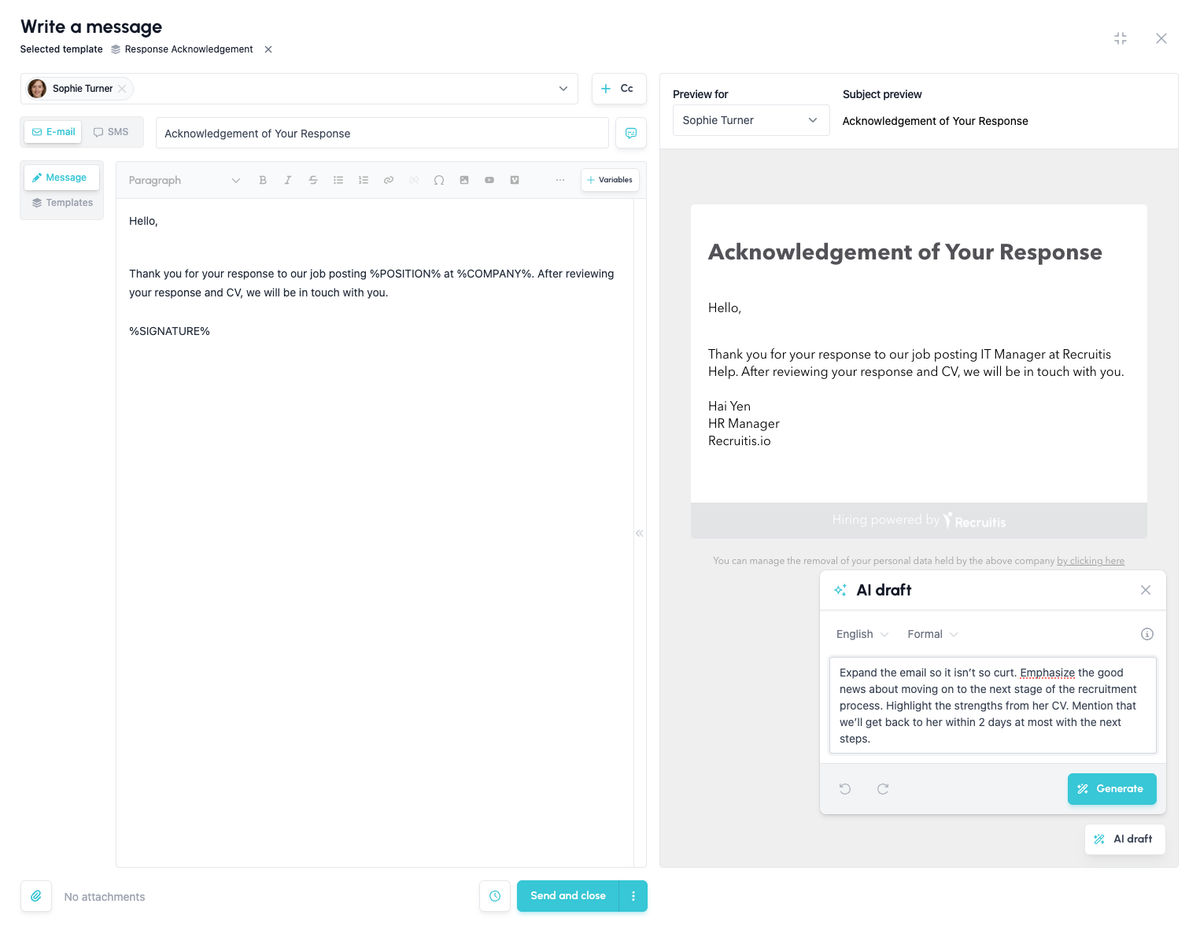Close the AI draft panel
The width and height of the screenshot is (1200, 932).
coord(1146,590)
